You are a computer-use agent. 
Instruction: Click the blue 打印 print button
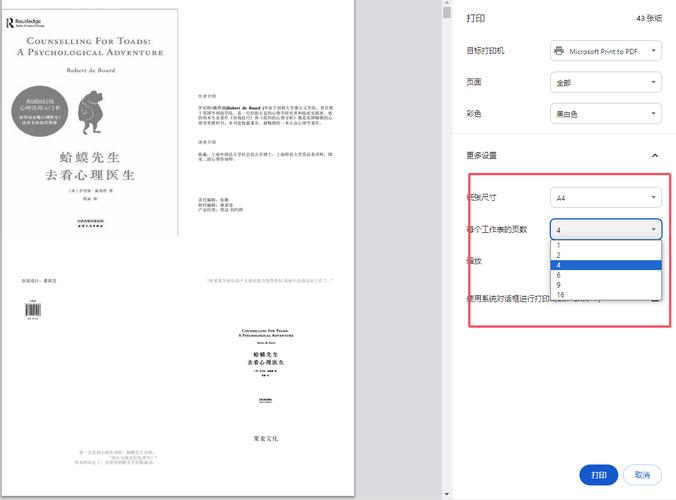[598, 475]
